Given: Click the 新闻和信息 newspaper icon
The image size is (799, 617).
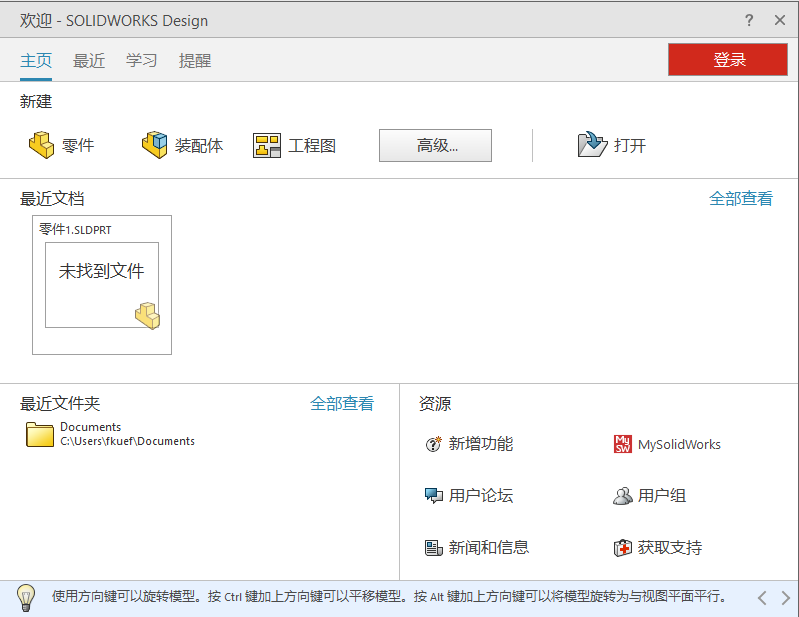Looking at the screenshot, I should [x=434, y=548].
